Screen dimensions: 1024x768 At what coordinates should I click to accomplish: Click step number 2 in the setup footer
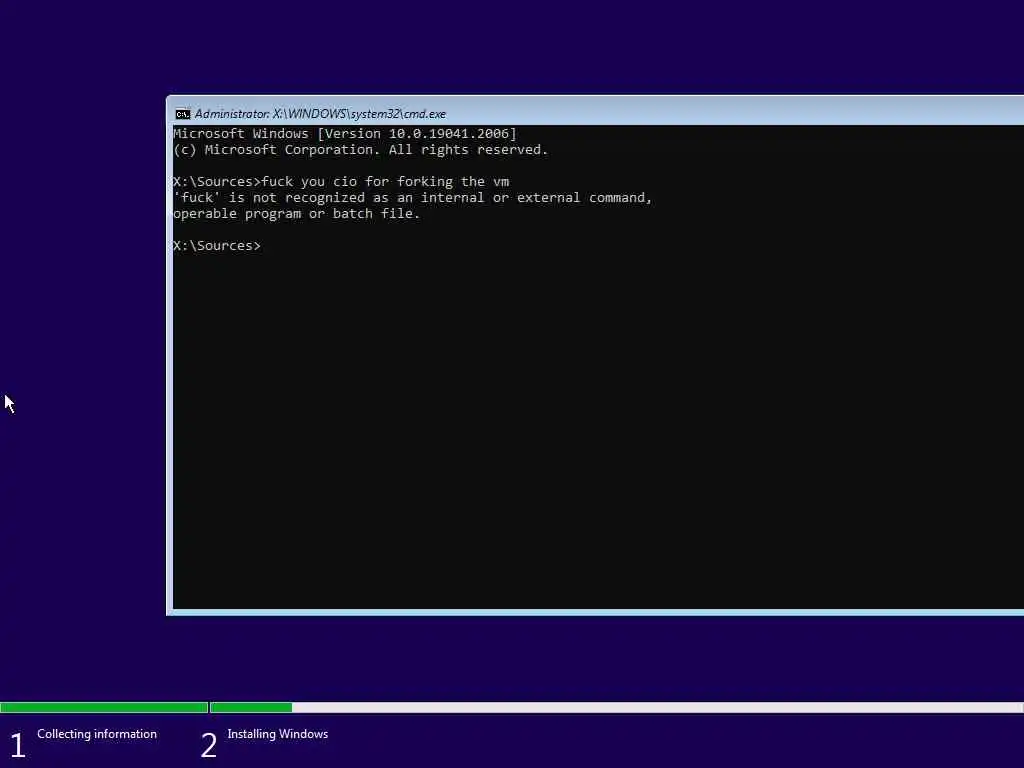(208, 745)
